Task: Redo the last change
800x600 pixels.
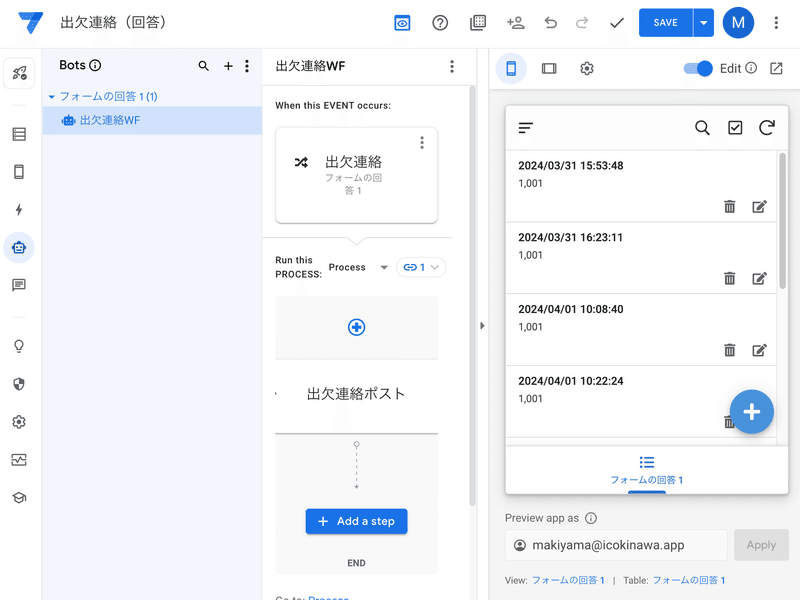Action: [582, 22]
